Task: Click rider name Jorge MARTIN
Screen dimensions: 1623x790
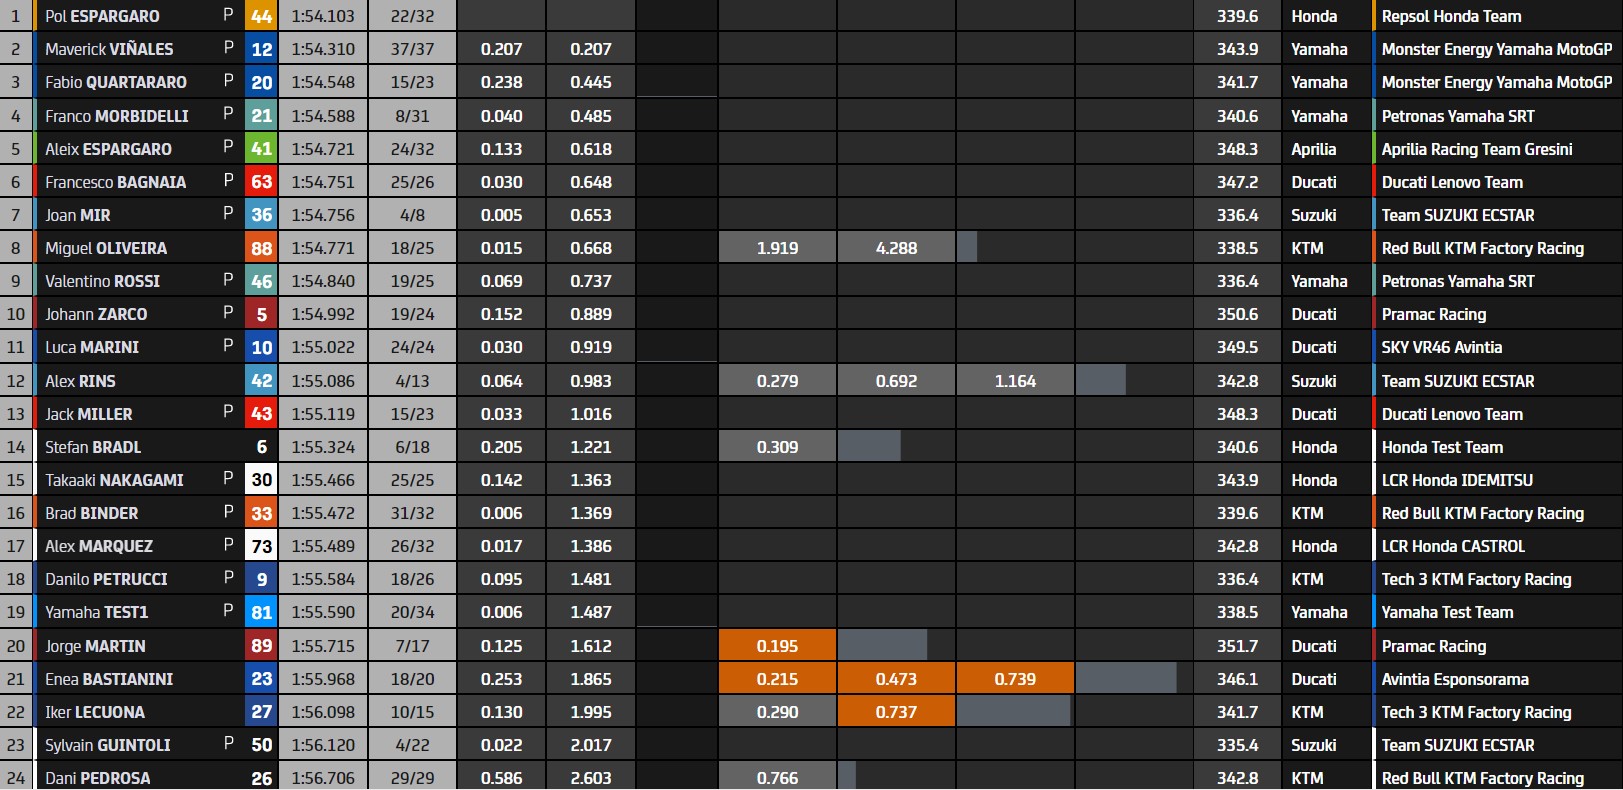Action: (x=95, y=646)
